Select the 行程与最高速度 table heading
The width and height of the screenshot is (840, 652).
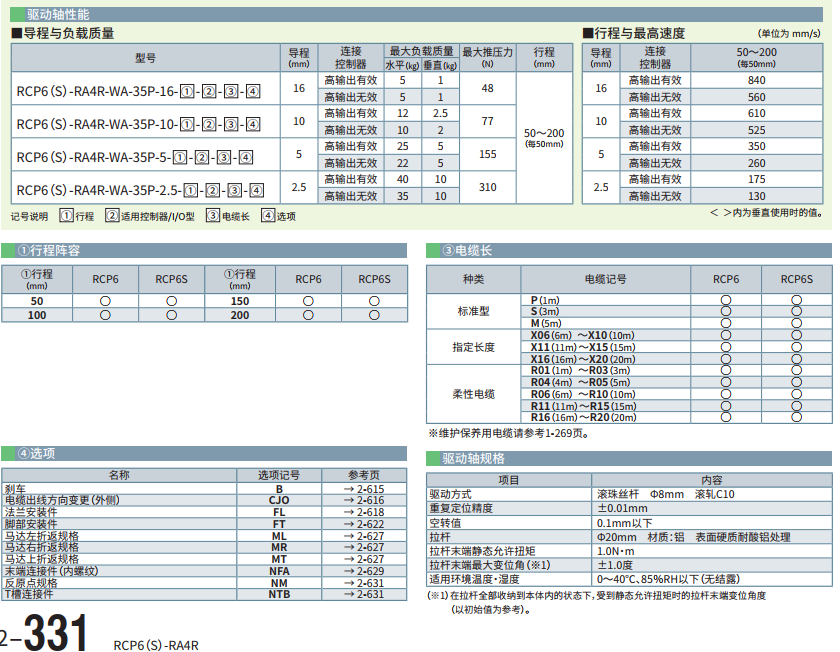coord(634,33)
